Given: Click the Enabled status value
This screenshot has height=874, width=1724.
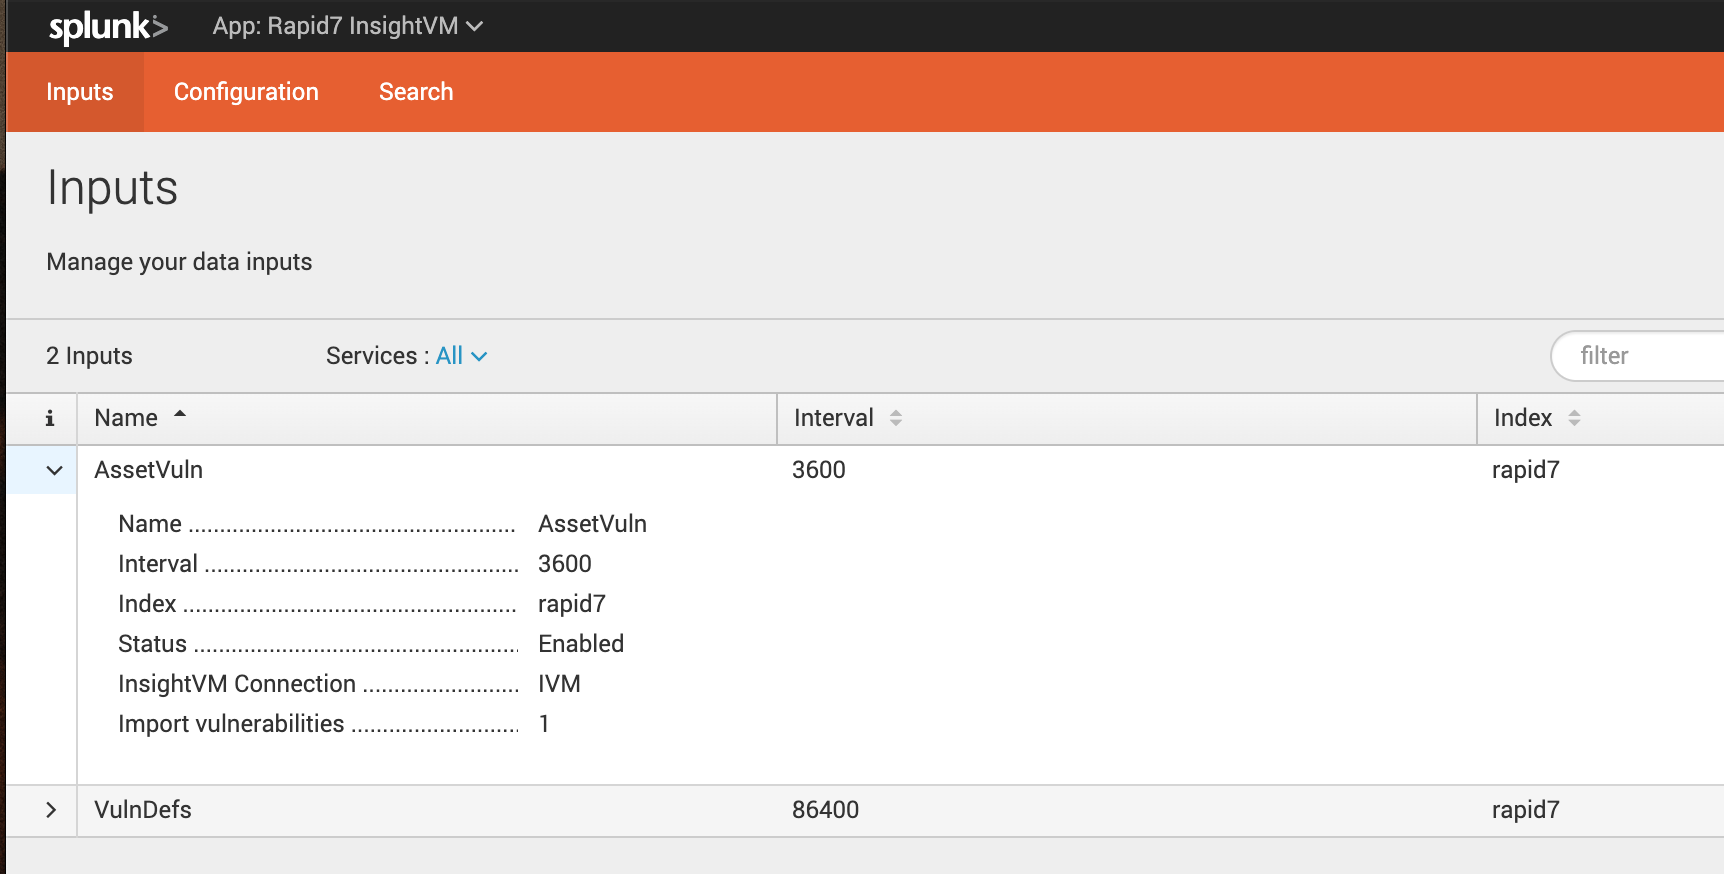Looking at the screenshot, I should point(581,644).
